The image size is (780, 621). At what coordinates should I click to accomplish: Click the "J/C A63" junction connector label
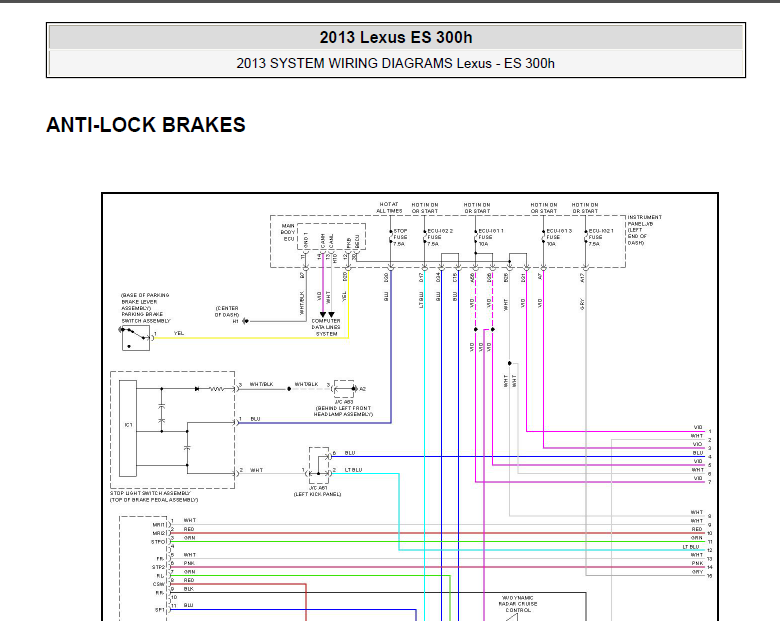coord(344,402)
